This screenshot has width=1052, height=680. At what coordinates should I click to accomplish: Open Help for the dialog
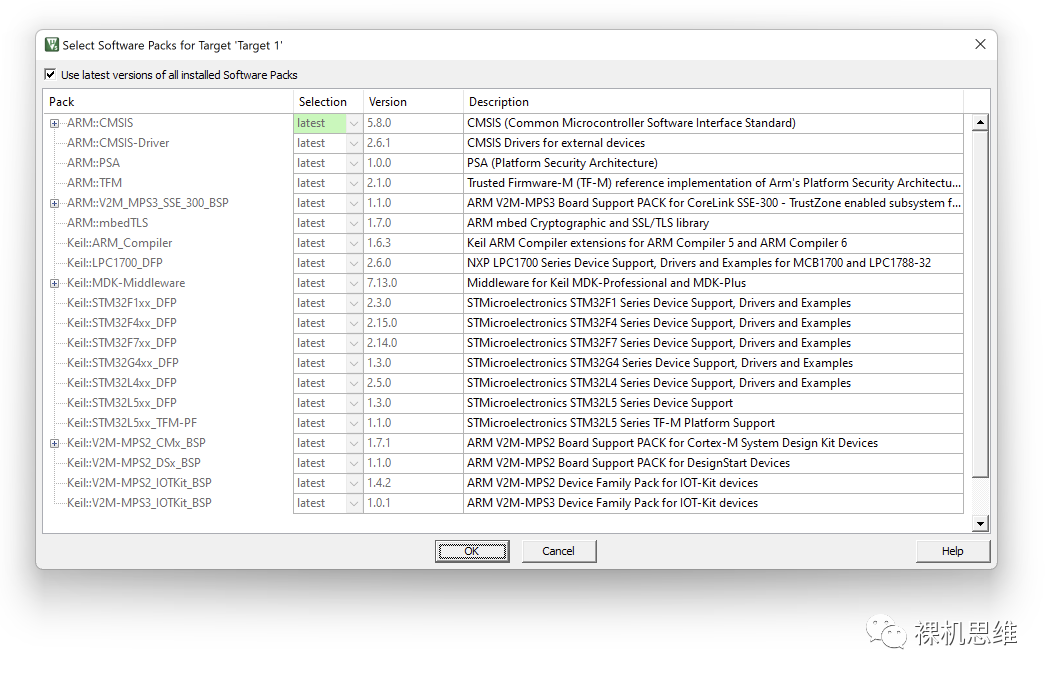[952, 551]
